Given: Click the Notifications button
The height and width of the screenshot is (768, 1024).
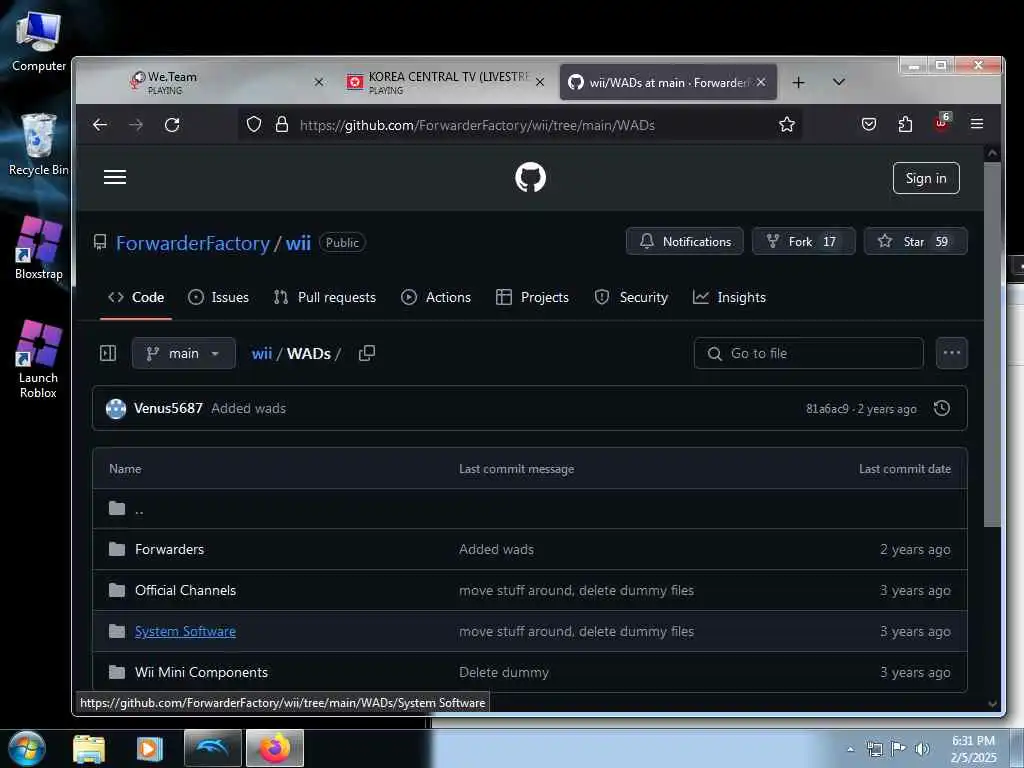Looking at the screenshot, I should (684, 241).
